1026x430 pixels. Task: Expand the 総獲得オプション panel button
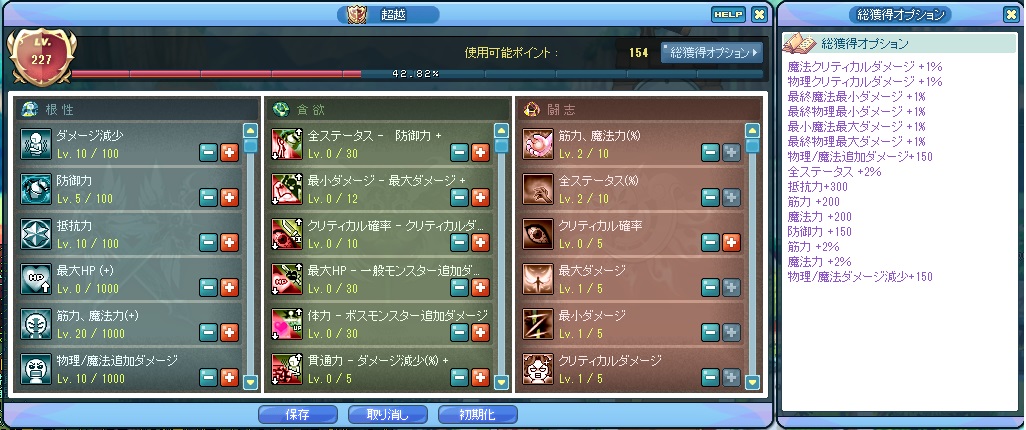coord(712,52)
